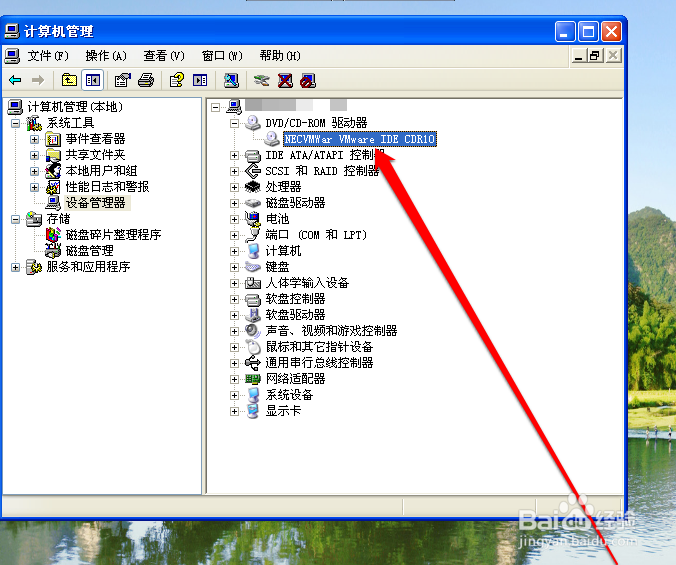The width and height of the screenshot is (676, 565).
Task: Expand the 磁盘驱动器 category
Action: click(x=234, y=203)
